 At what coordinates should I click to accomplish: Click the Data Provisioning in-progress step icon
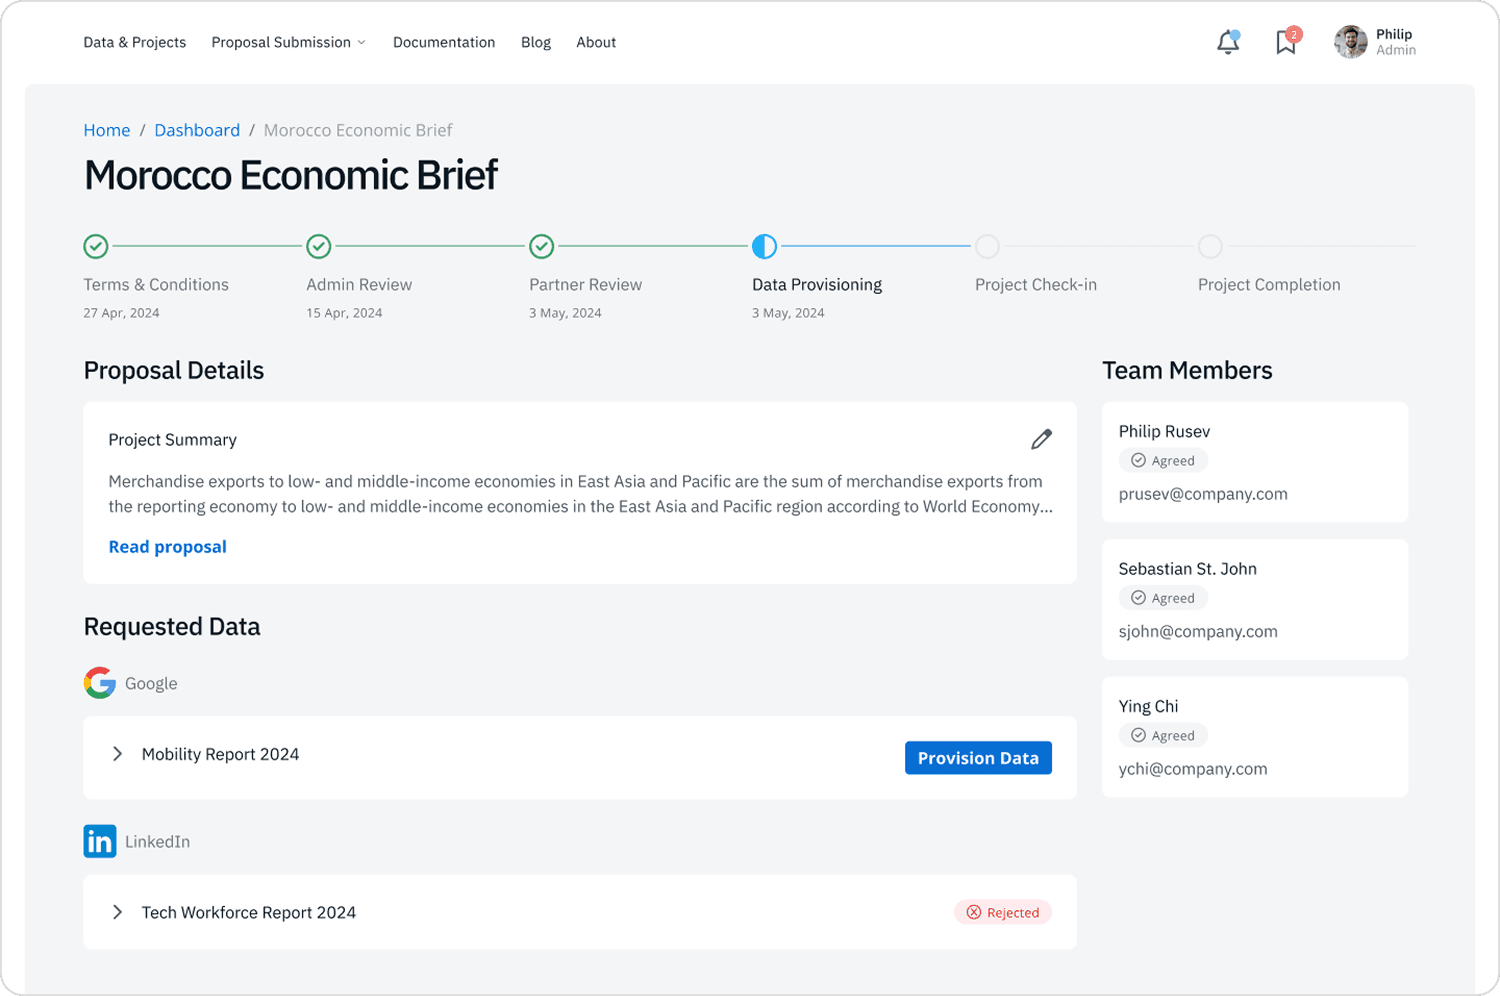point(764,246)
